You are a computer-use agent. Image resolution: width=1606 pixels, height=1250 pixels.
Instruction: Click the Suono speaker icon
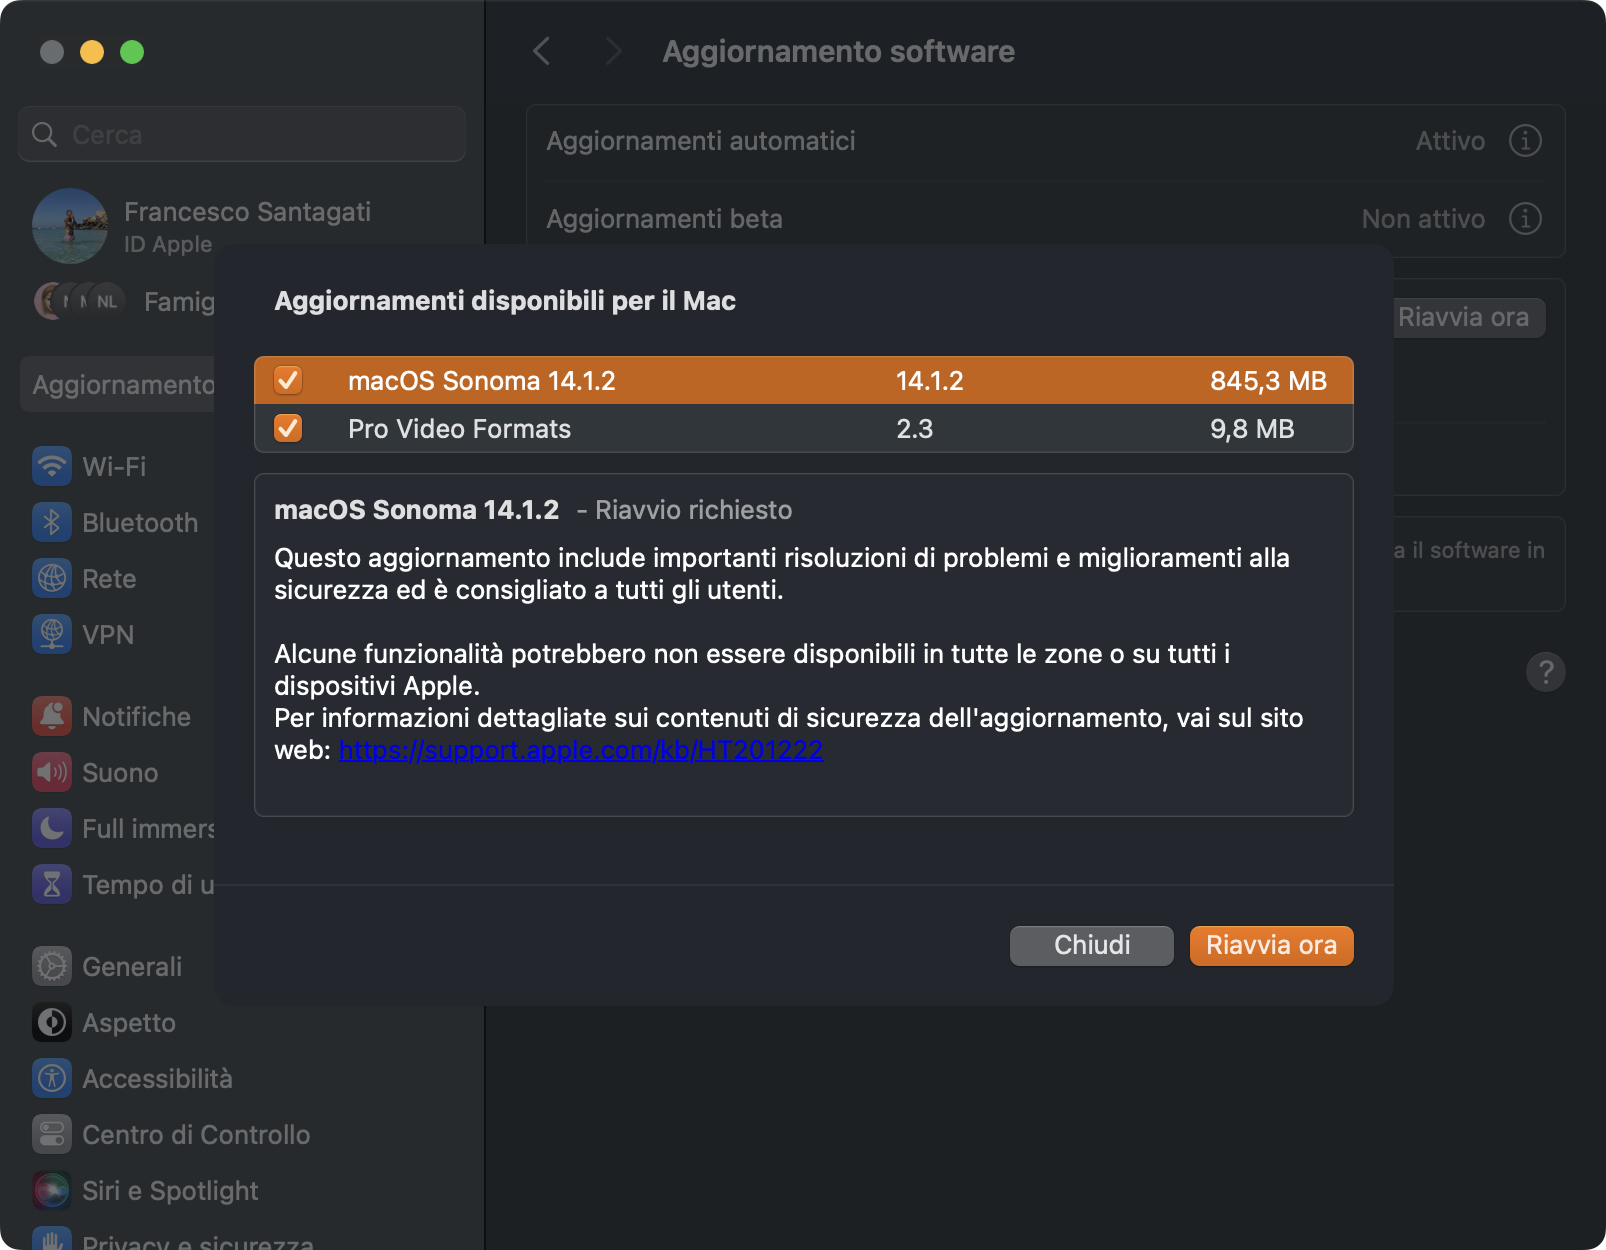coord(52,772)
